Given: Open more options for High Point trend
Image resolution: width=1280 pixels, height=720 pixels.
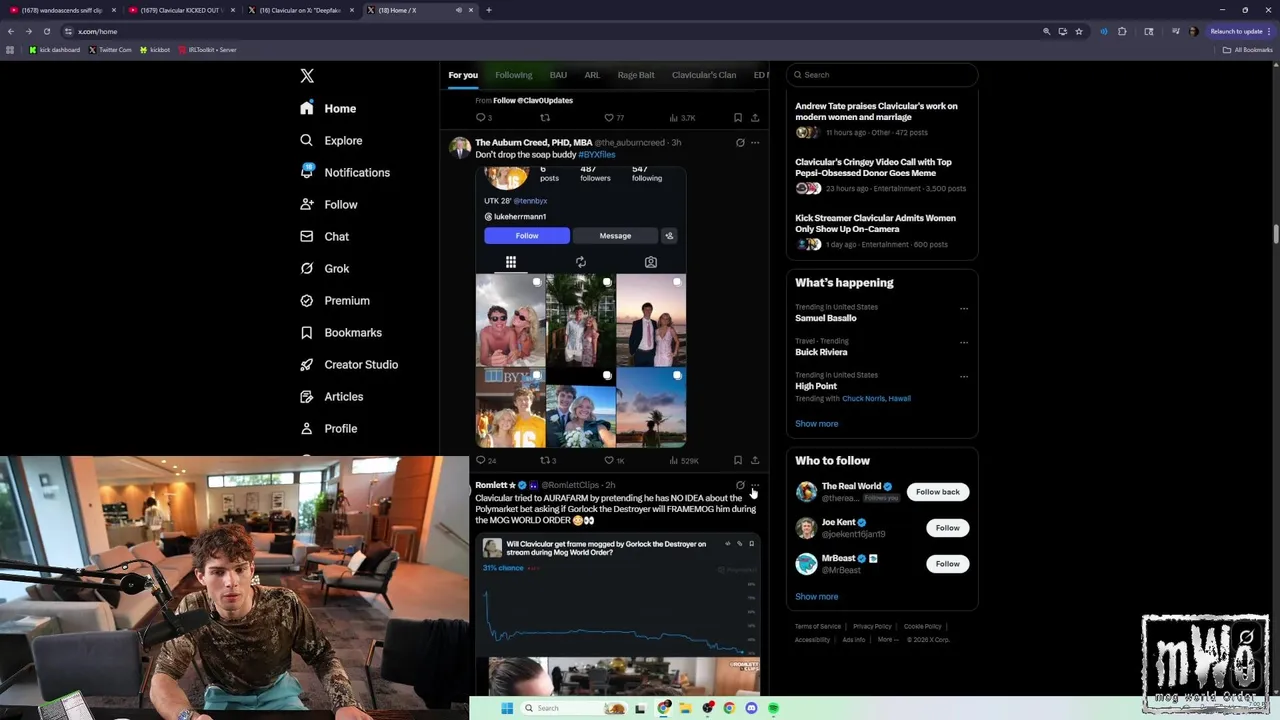Looking at the screenshot, I should (964, 376).
